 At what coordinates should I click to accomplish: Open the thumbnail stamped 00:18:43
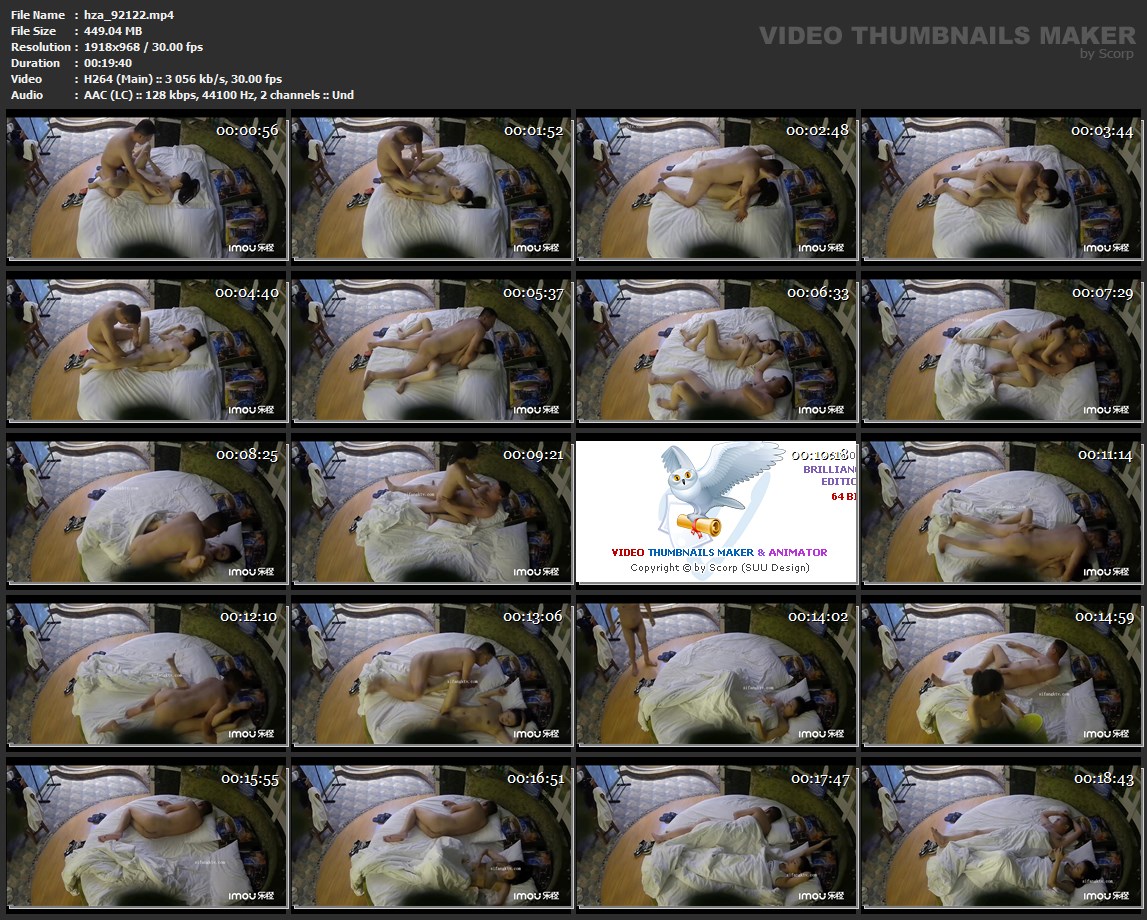1001,836
